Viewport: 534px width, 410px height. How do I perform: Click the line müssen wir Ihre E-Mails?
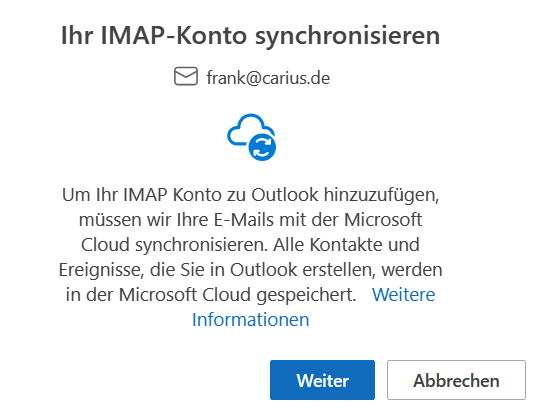click(x=250, y=220)
